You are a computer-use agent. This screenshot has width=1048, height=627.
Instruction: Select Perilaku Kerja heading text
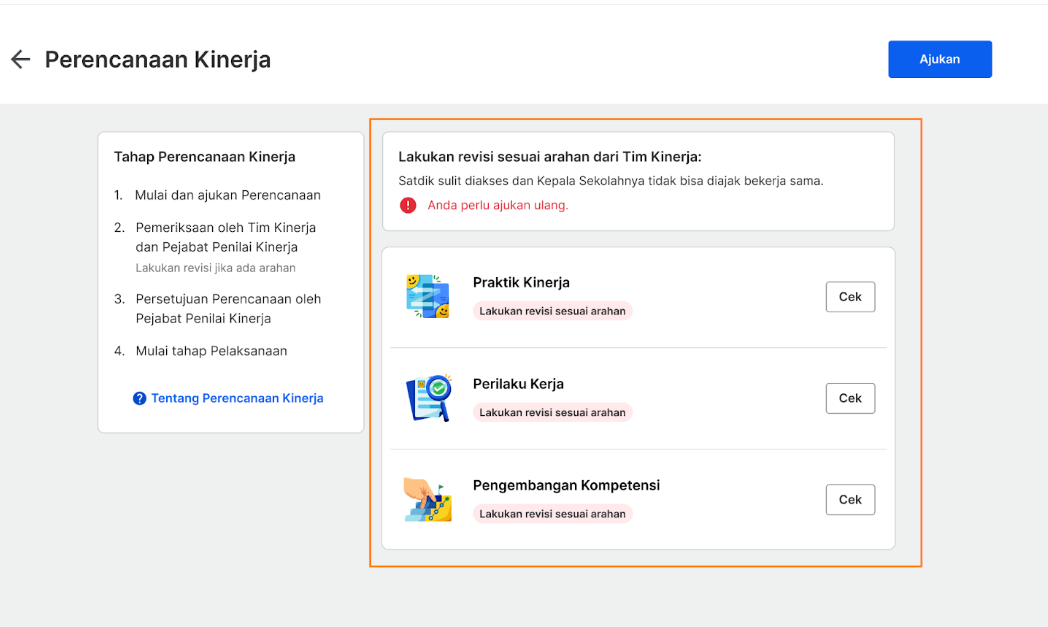pyautogui.click(x=518, y=384)
